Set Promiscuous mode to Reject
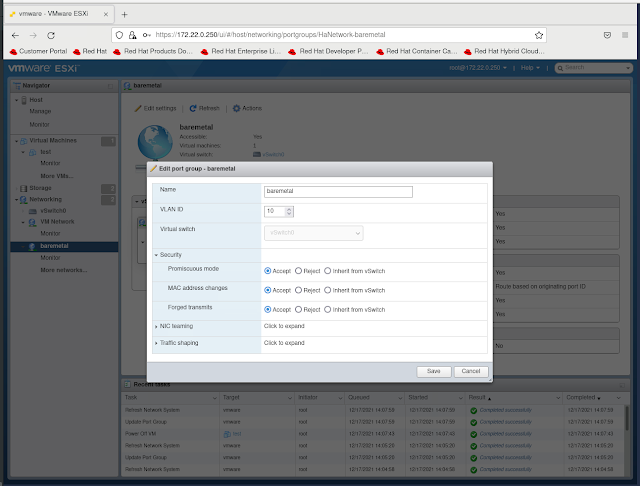The height and width of the screenshot is (486, 640). click(x=298, y=271)
